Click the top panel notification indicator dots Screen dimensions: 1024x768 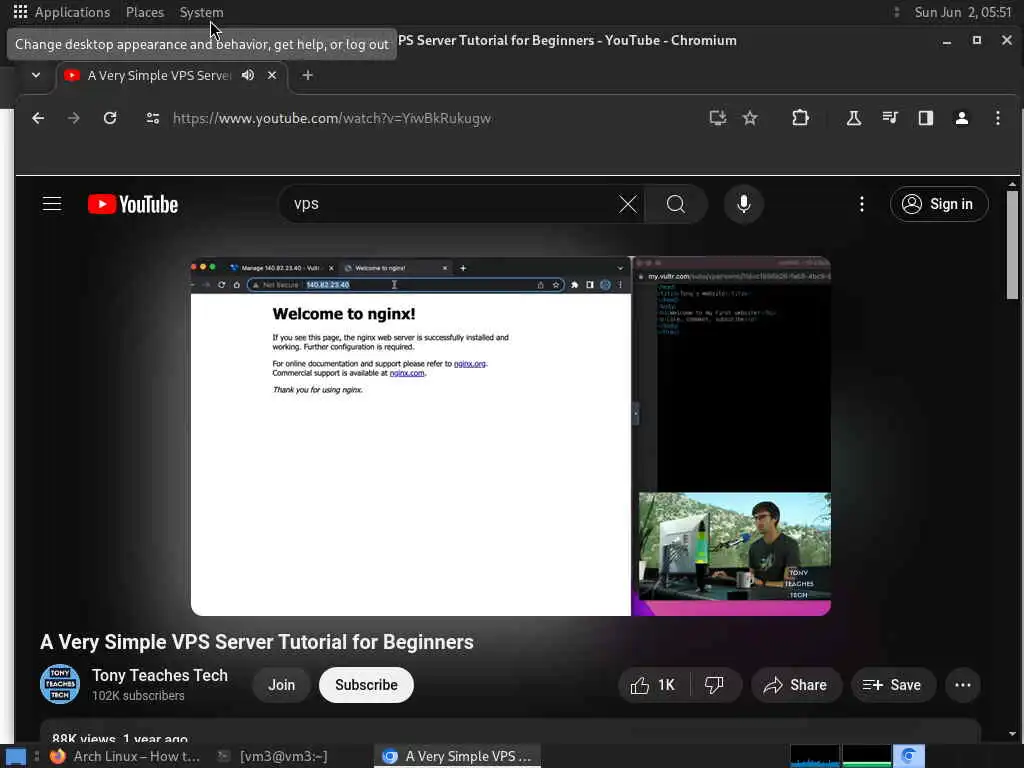click(896, 12)
